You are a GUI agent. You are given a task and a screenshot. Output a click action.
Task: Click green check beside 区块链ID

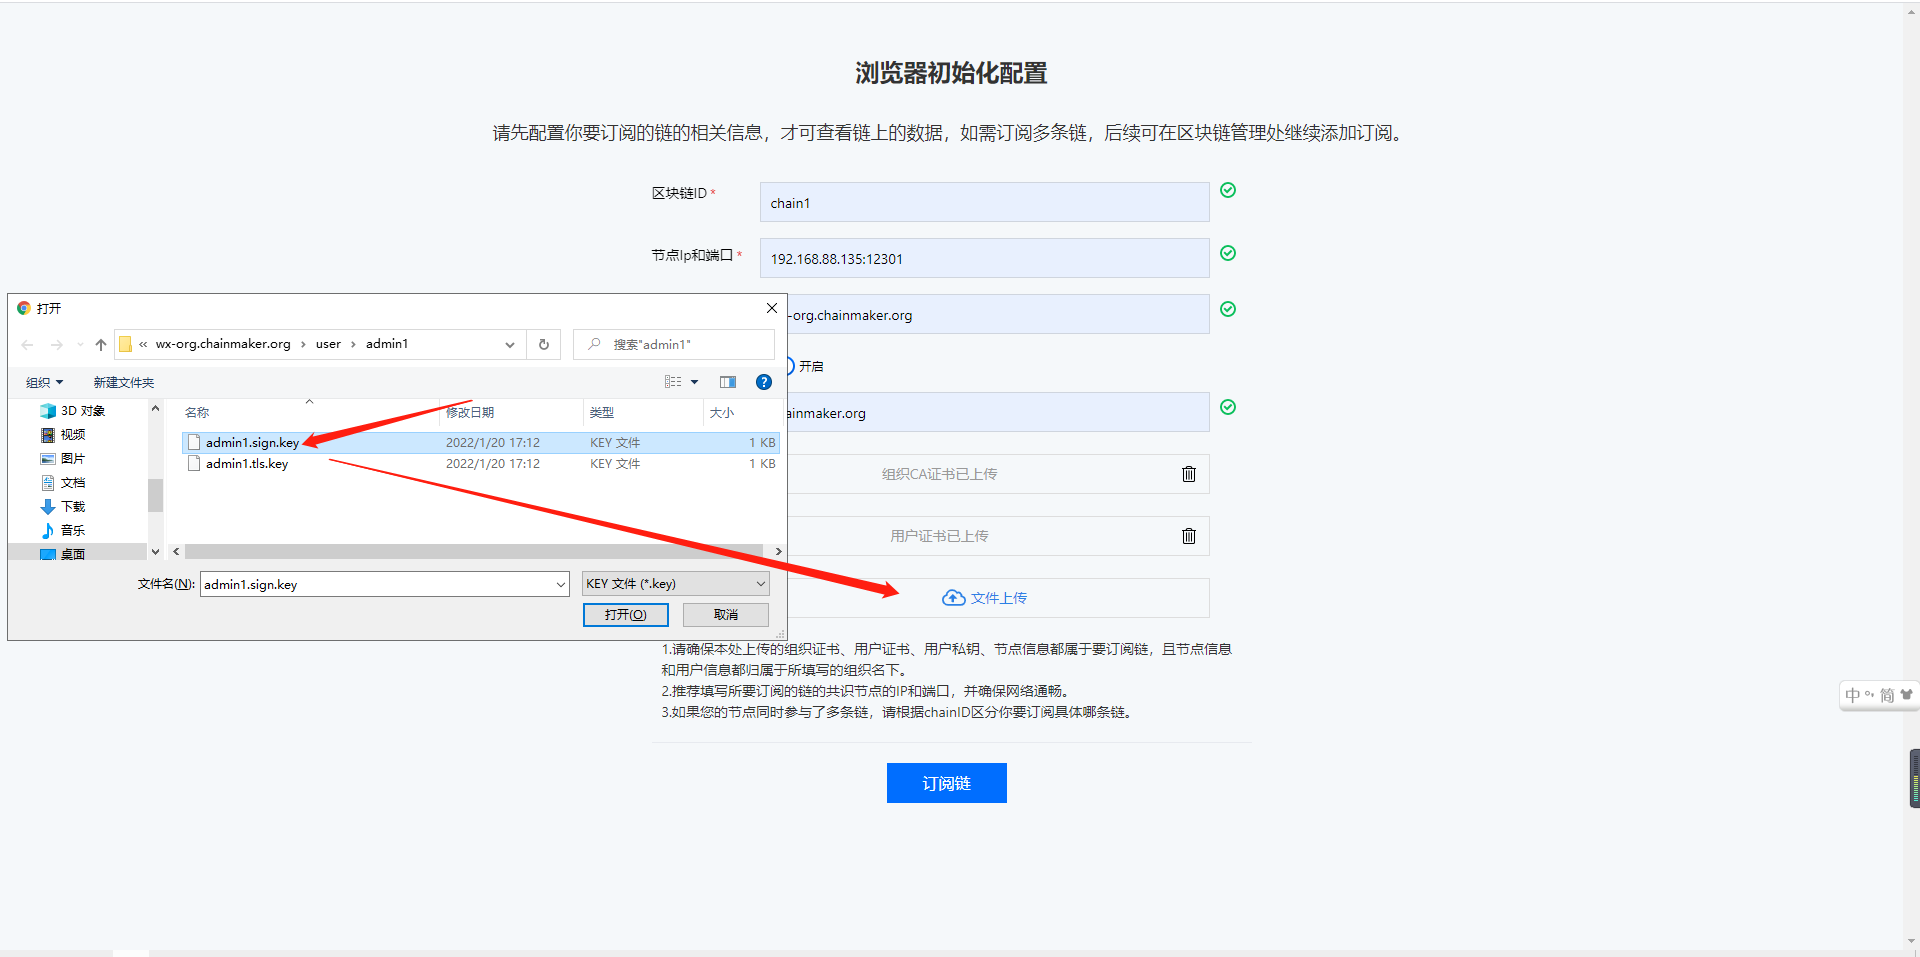tap(1228, 190)
